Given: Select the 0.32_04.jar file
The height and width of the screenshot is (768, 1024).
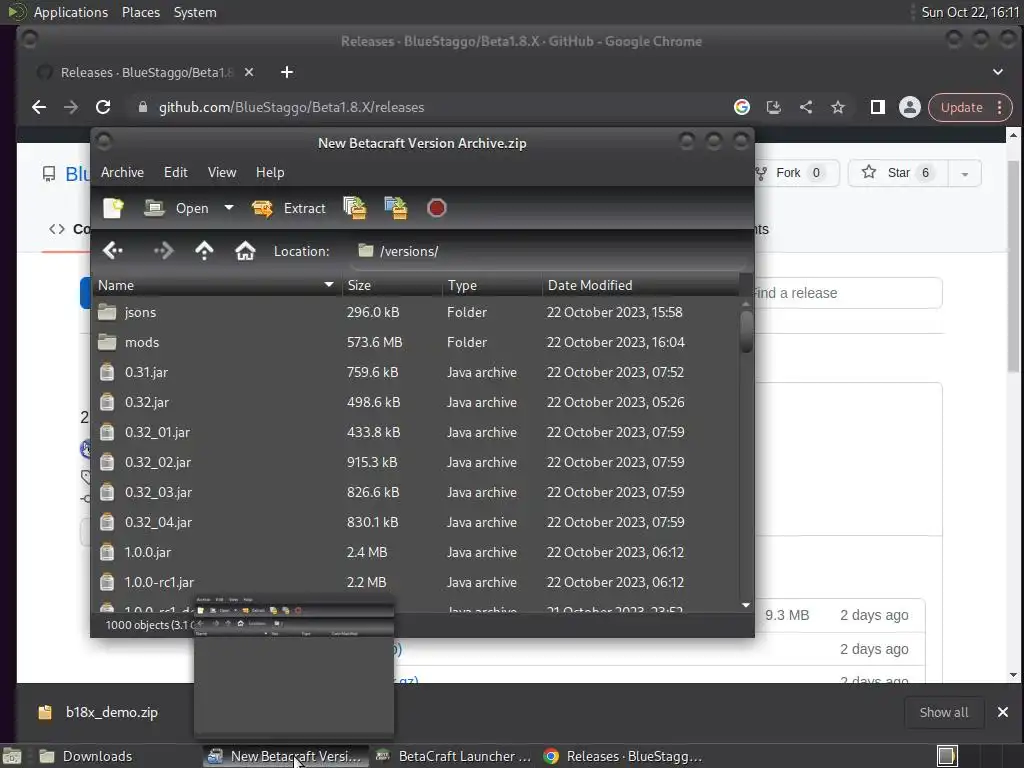Looking at the screenshot, I should (x=415, y=522).
